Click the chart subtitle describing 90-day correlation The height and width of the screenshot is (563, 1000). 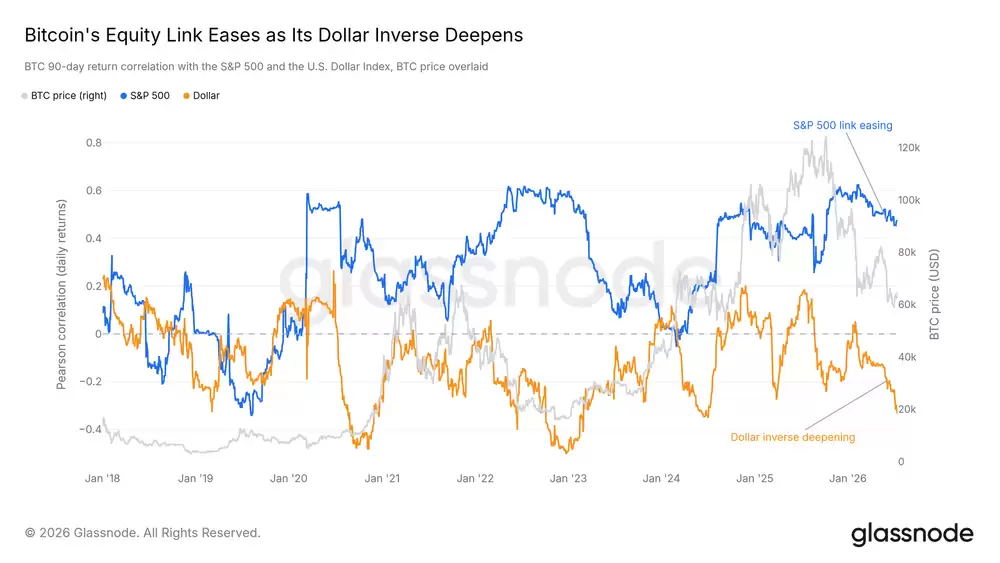pos(256,66)
